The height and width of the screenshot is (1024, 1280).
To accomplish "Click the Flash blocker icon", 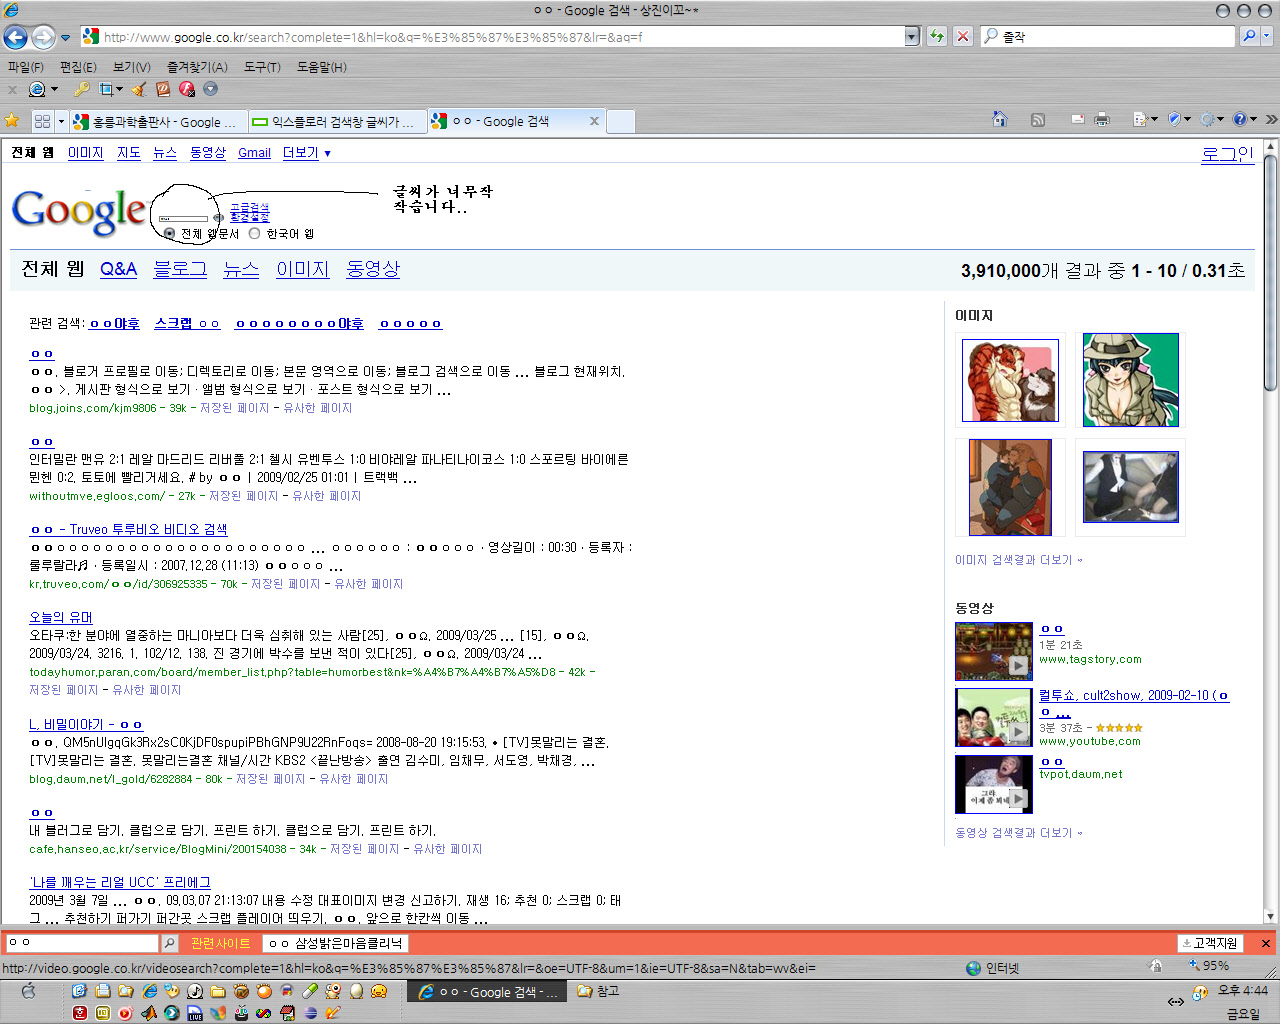I will (x=186, y=89).
